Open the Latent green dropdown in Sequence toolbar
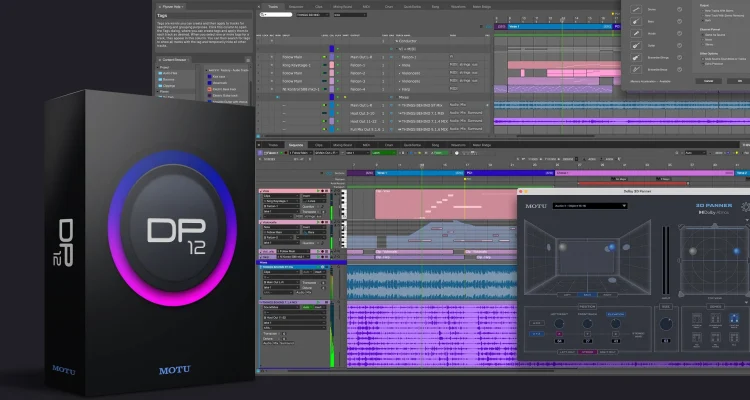The height and width of the screenshot is (400, 750). [384, 153]
